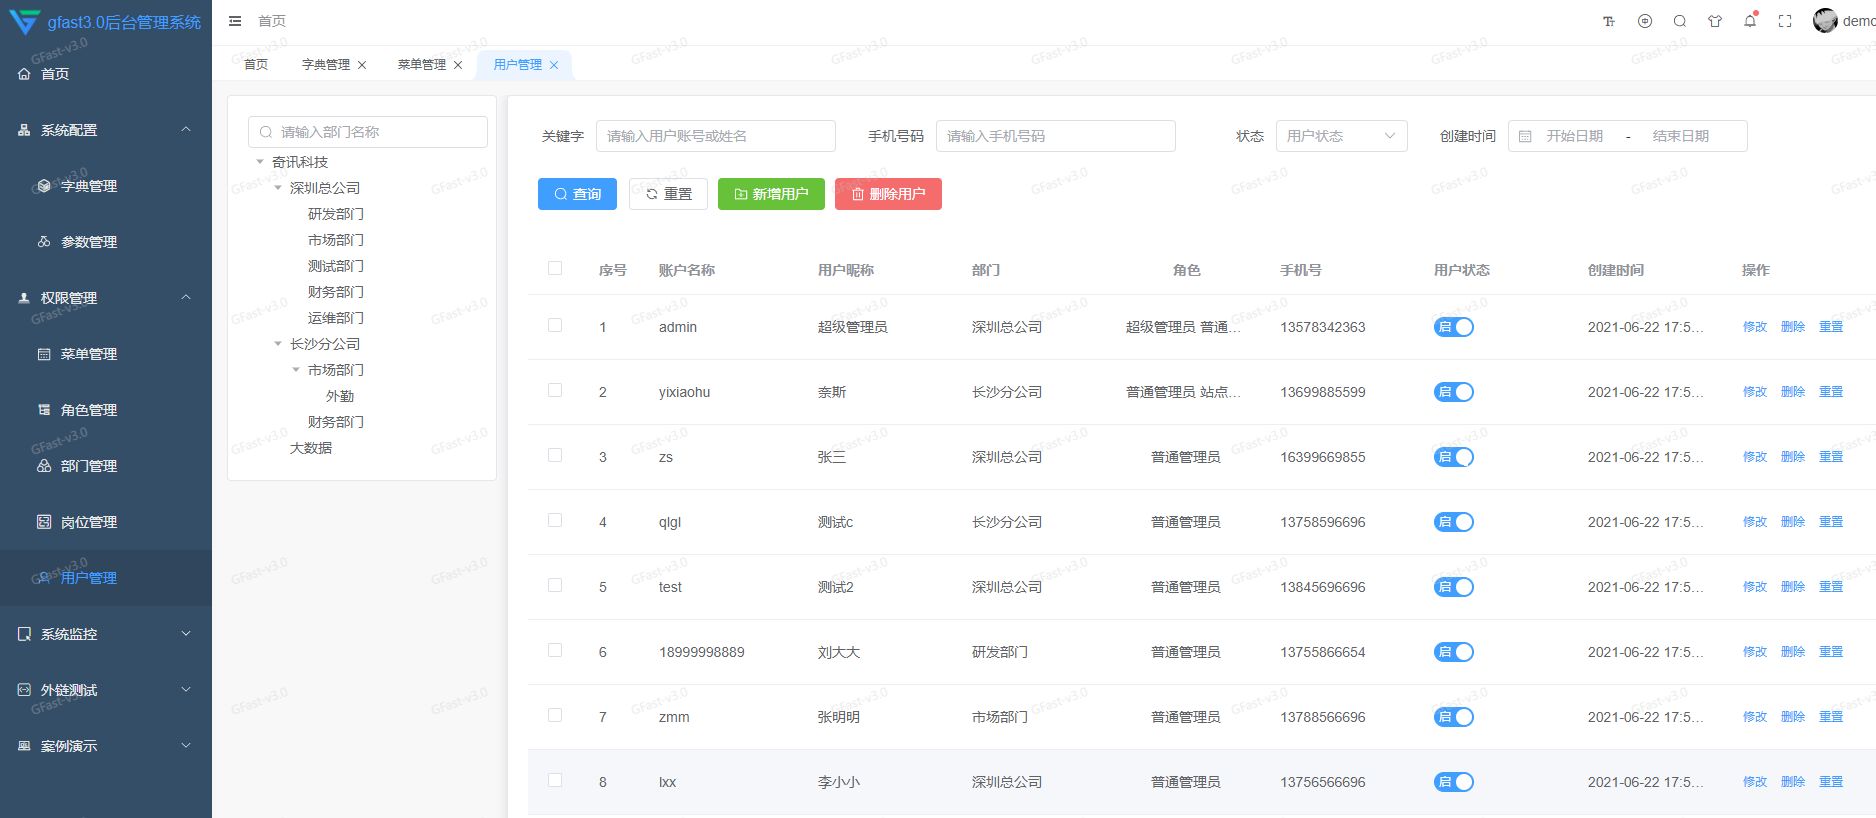This screenshot has width=1876, height=818.
Task: Collapse the sidebar via hamburger icon
Action: [235, 21]
